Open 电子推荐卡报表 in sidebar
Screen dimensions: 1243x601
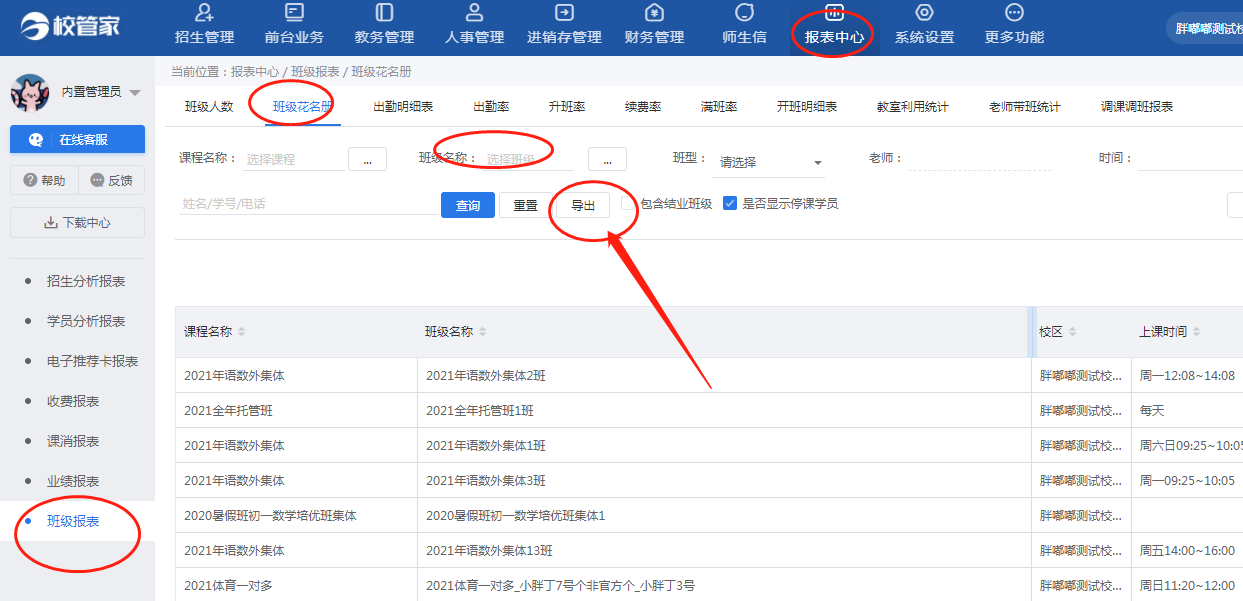pos(92,361)
